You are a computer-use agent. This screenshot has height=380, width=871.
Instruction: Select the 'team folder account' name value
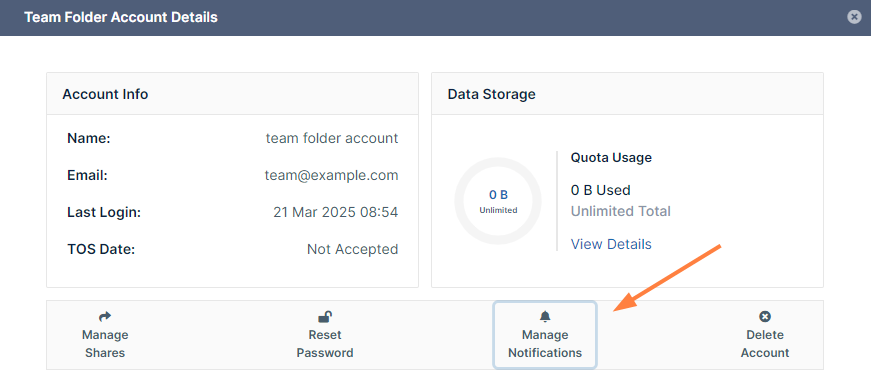click(332, 138)
